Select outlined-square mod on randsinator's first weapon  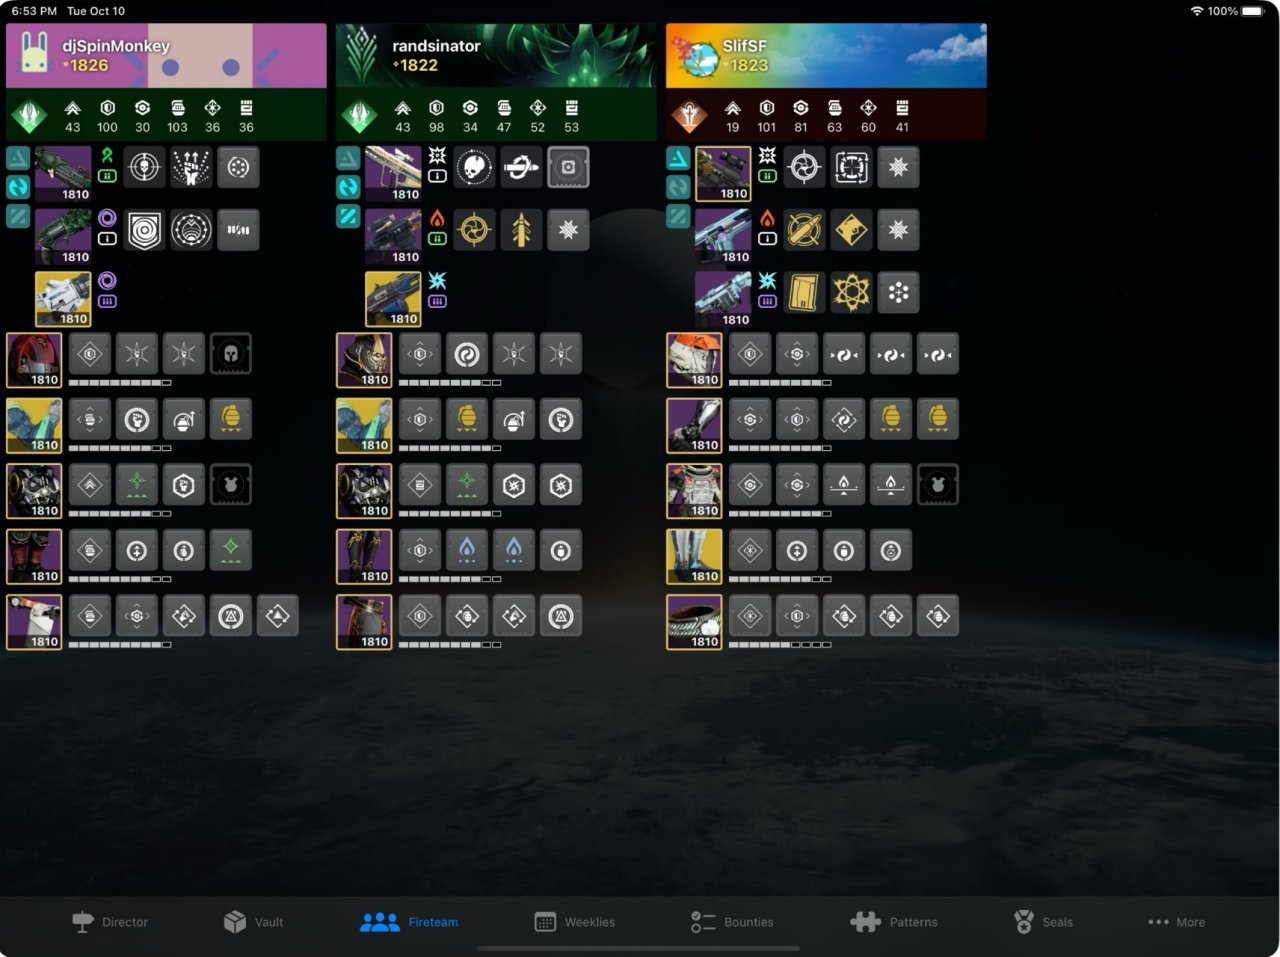[568, 168]
